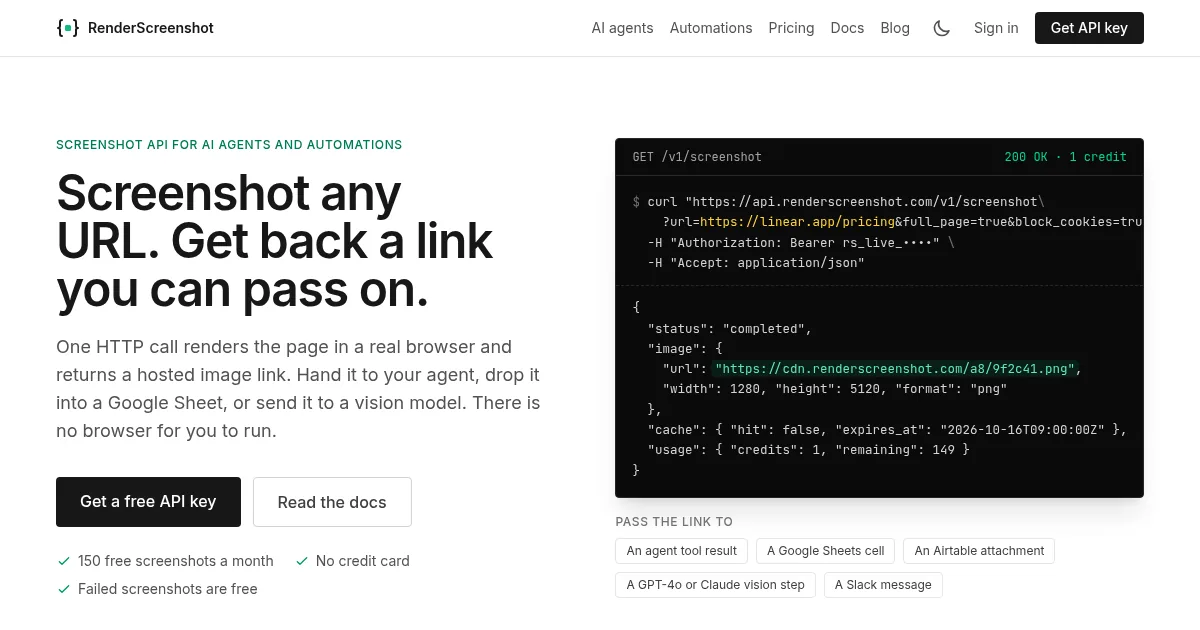
Task: Click the "width": 1280 JSON line
Action: coord(835,389)
